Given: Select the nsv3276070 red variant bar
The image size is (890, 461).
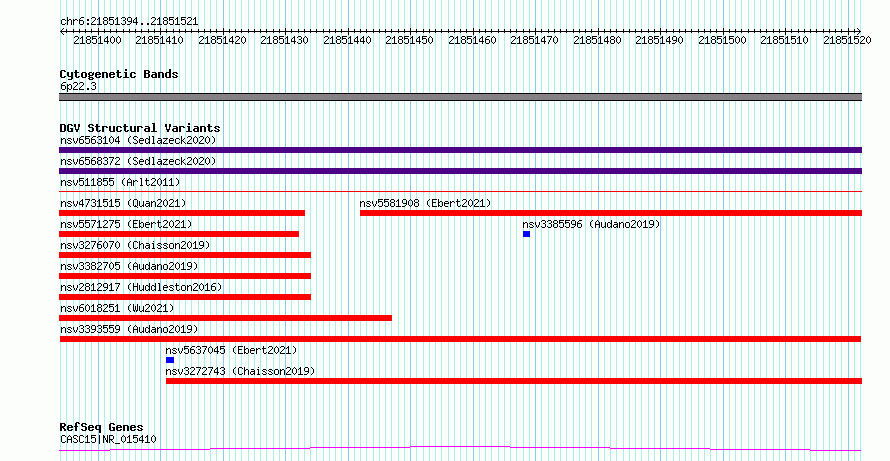Looking at the screenshot, I should click(185, 255).
